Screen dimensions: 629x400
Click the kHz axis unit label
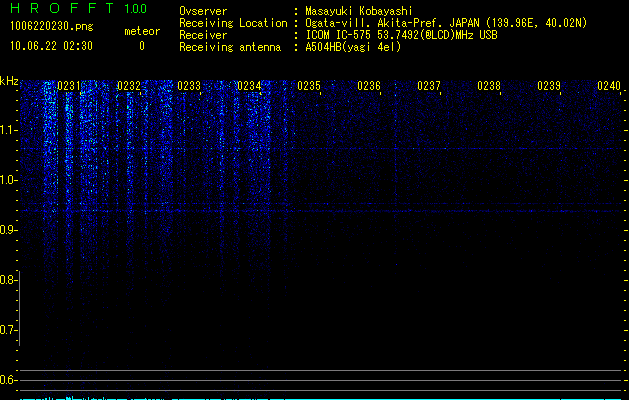click(x=9, y=81)
